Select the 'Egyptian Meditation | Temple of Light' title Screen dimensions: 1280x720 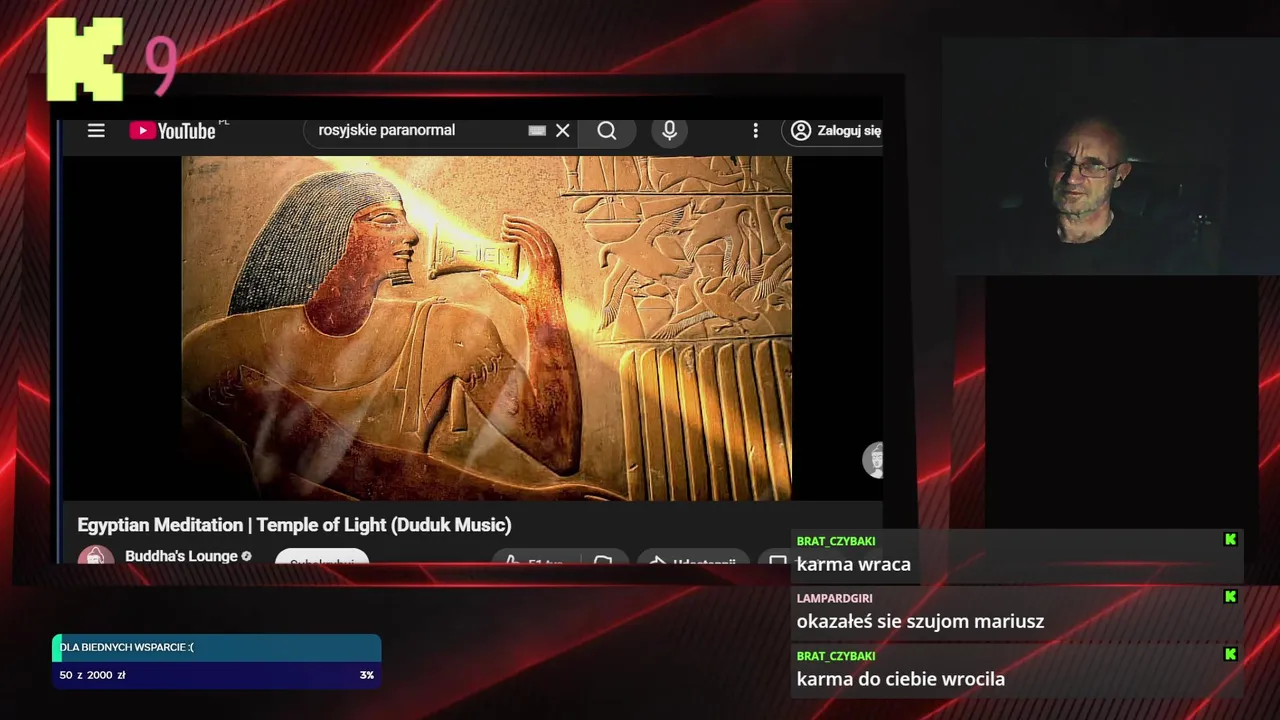[x=294, y=525]
